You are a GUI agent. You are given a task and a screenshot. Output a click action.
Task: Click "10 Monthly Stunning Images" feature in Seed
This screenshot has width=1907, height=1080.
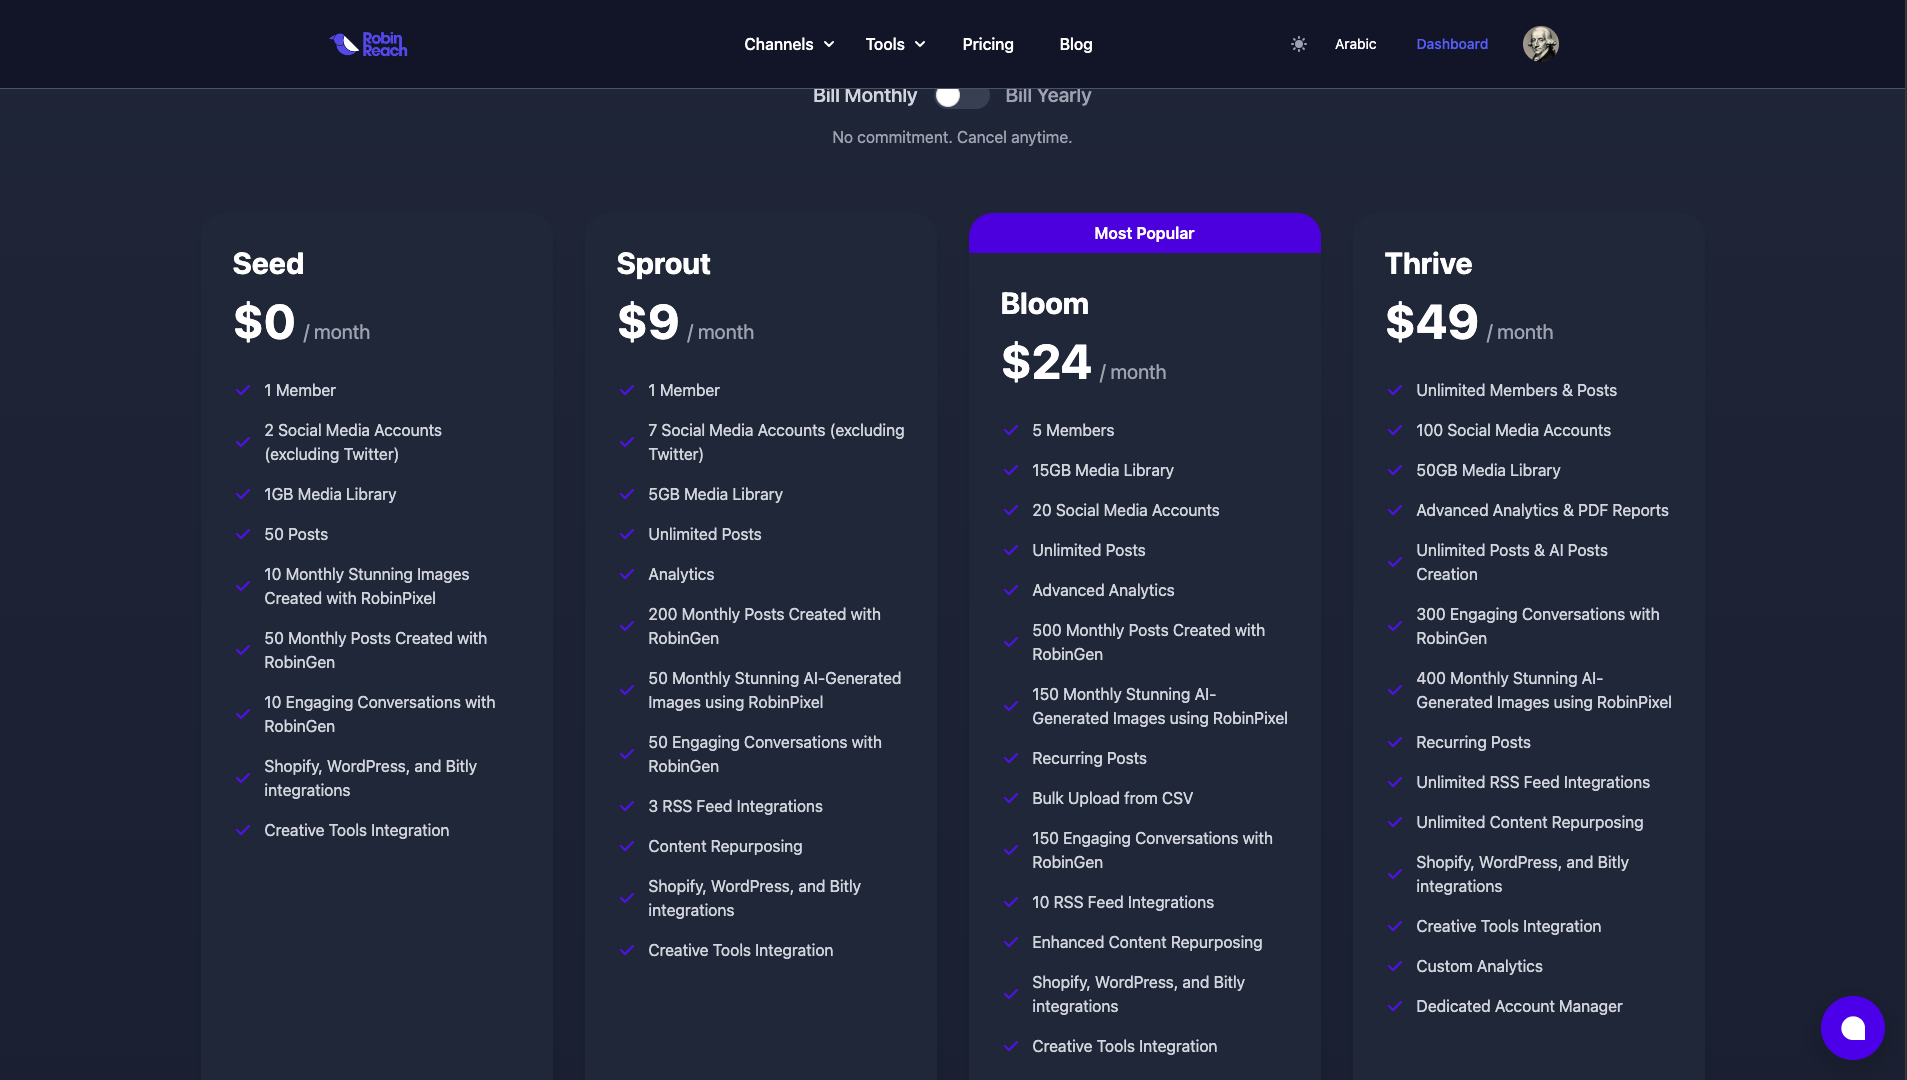(366, 586)
